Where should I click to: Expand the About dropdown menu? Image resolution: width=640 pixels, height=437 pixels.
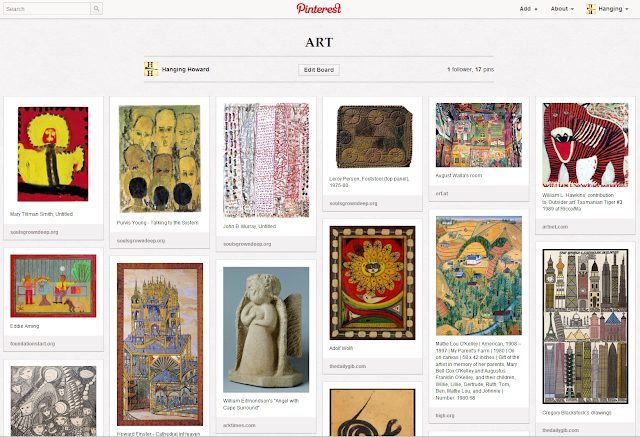click(562, 9)
